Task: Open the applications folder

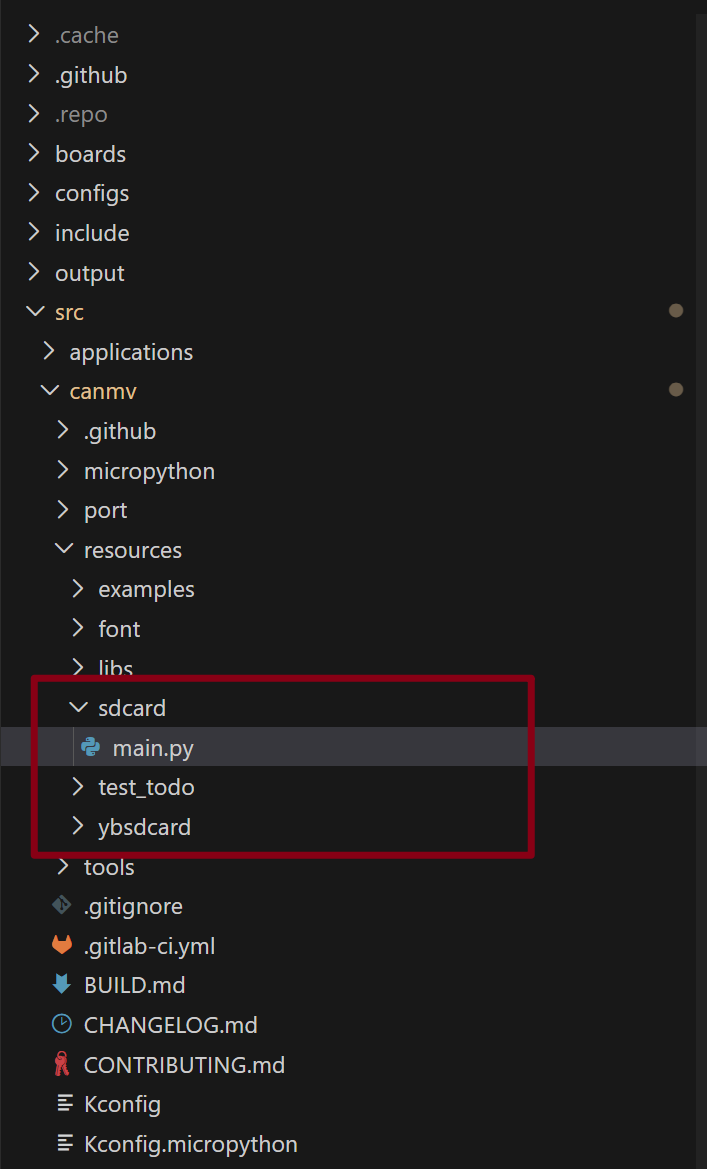Action: (x=131, y=352)
